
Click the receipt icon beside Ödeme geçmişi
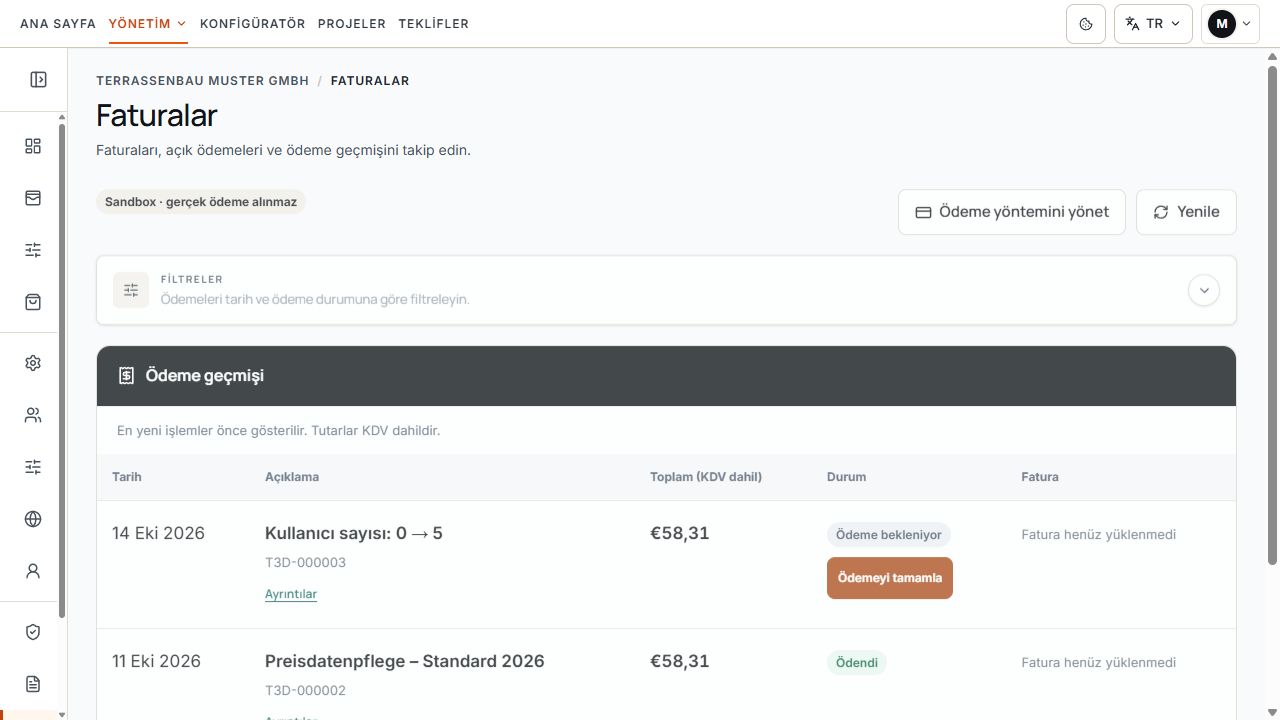(126, 376)
